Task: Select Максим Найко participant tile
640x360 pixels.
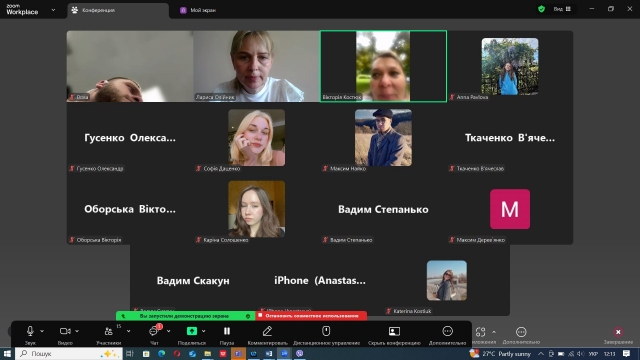Action: point(383,138)
